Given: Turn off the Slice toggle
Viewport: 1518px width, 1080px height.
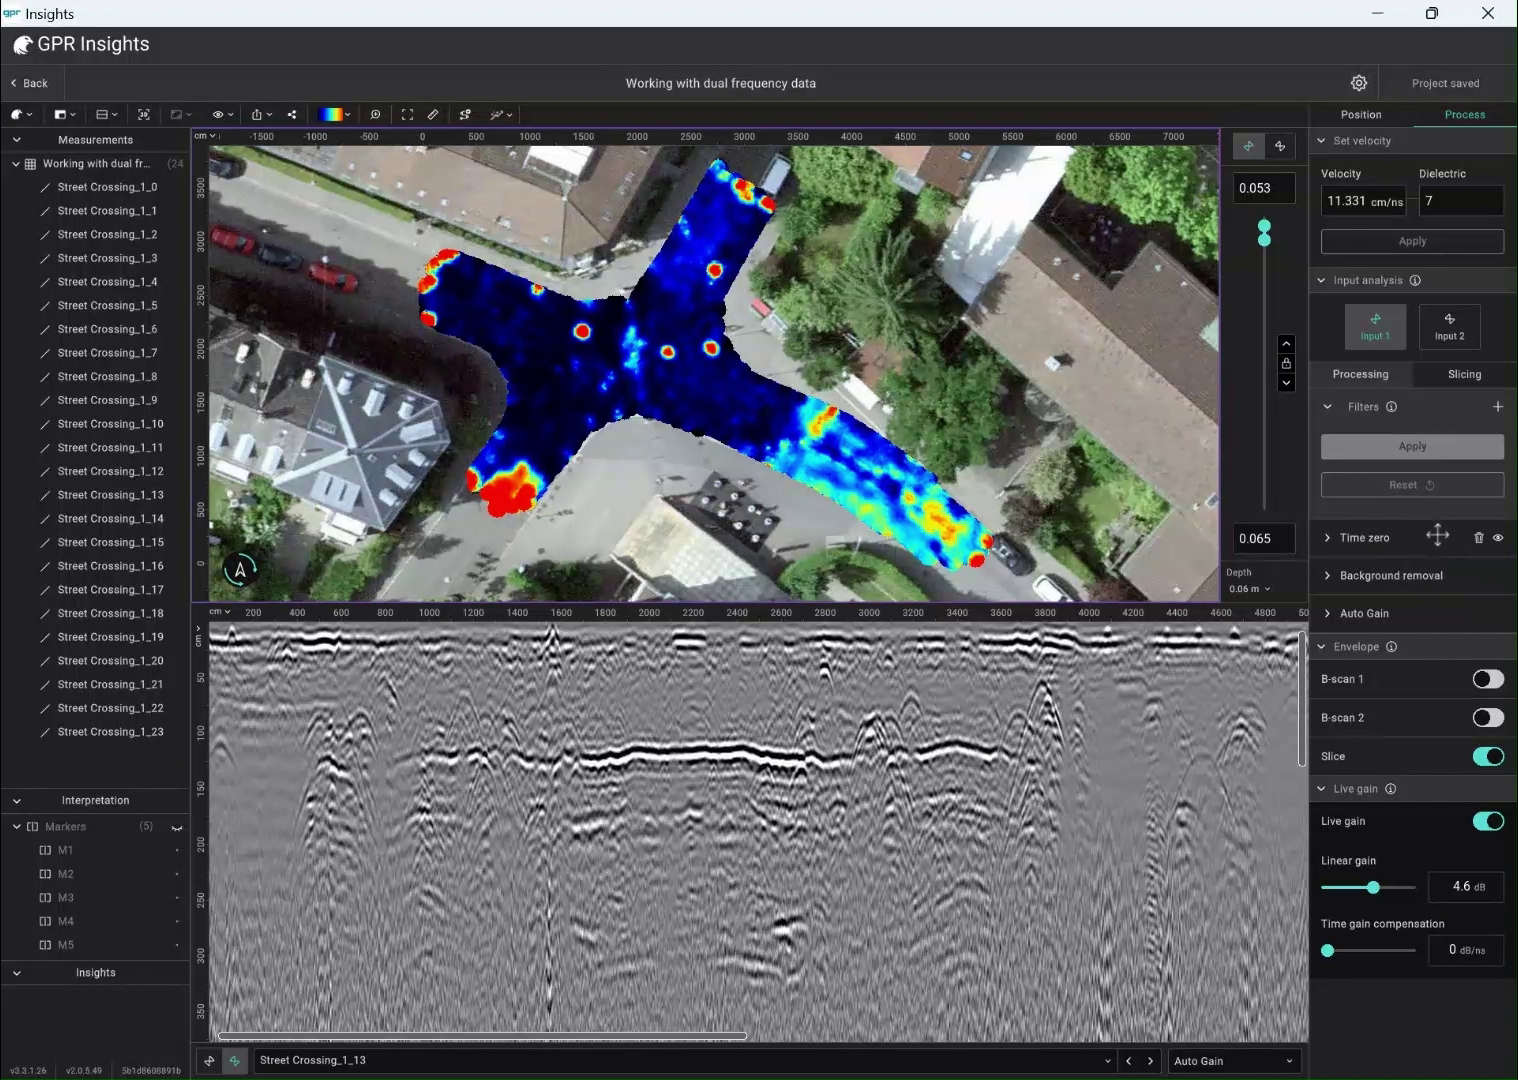Looking at the screenshot, I should pos(1488,756).
